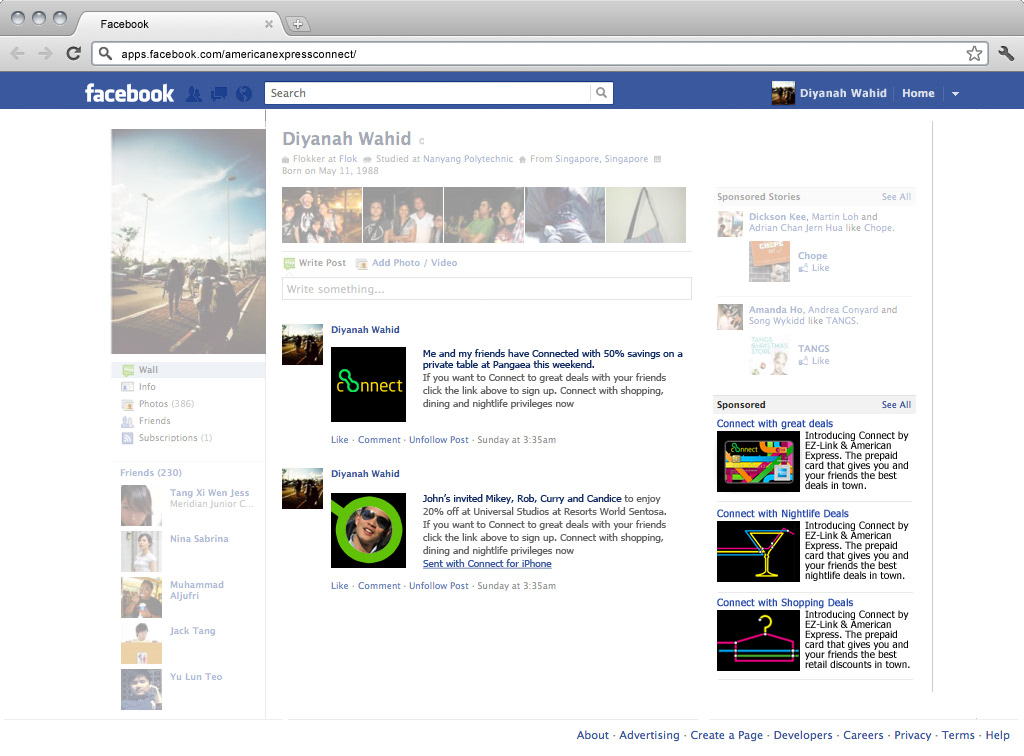The image size is (1024, 756).
Task: Select Add Photo / Video tab
Action: (406, 263)
